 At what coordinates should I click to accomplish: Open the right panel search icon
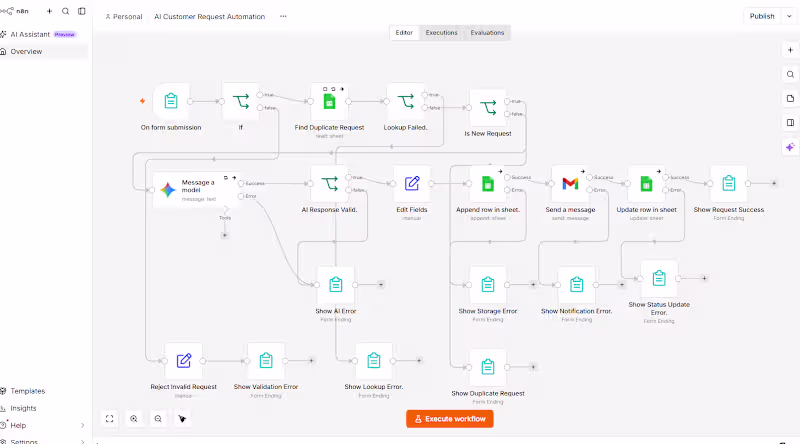(790, 75)
